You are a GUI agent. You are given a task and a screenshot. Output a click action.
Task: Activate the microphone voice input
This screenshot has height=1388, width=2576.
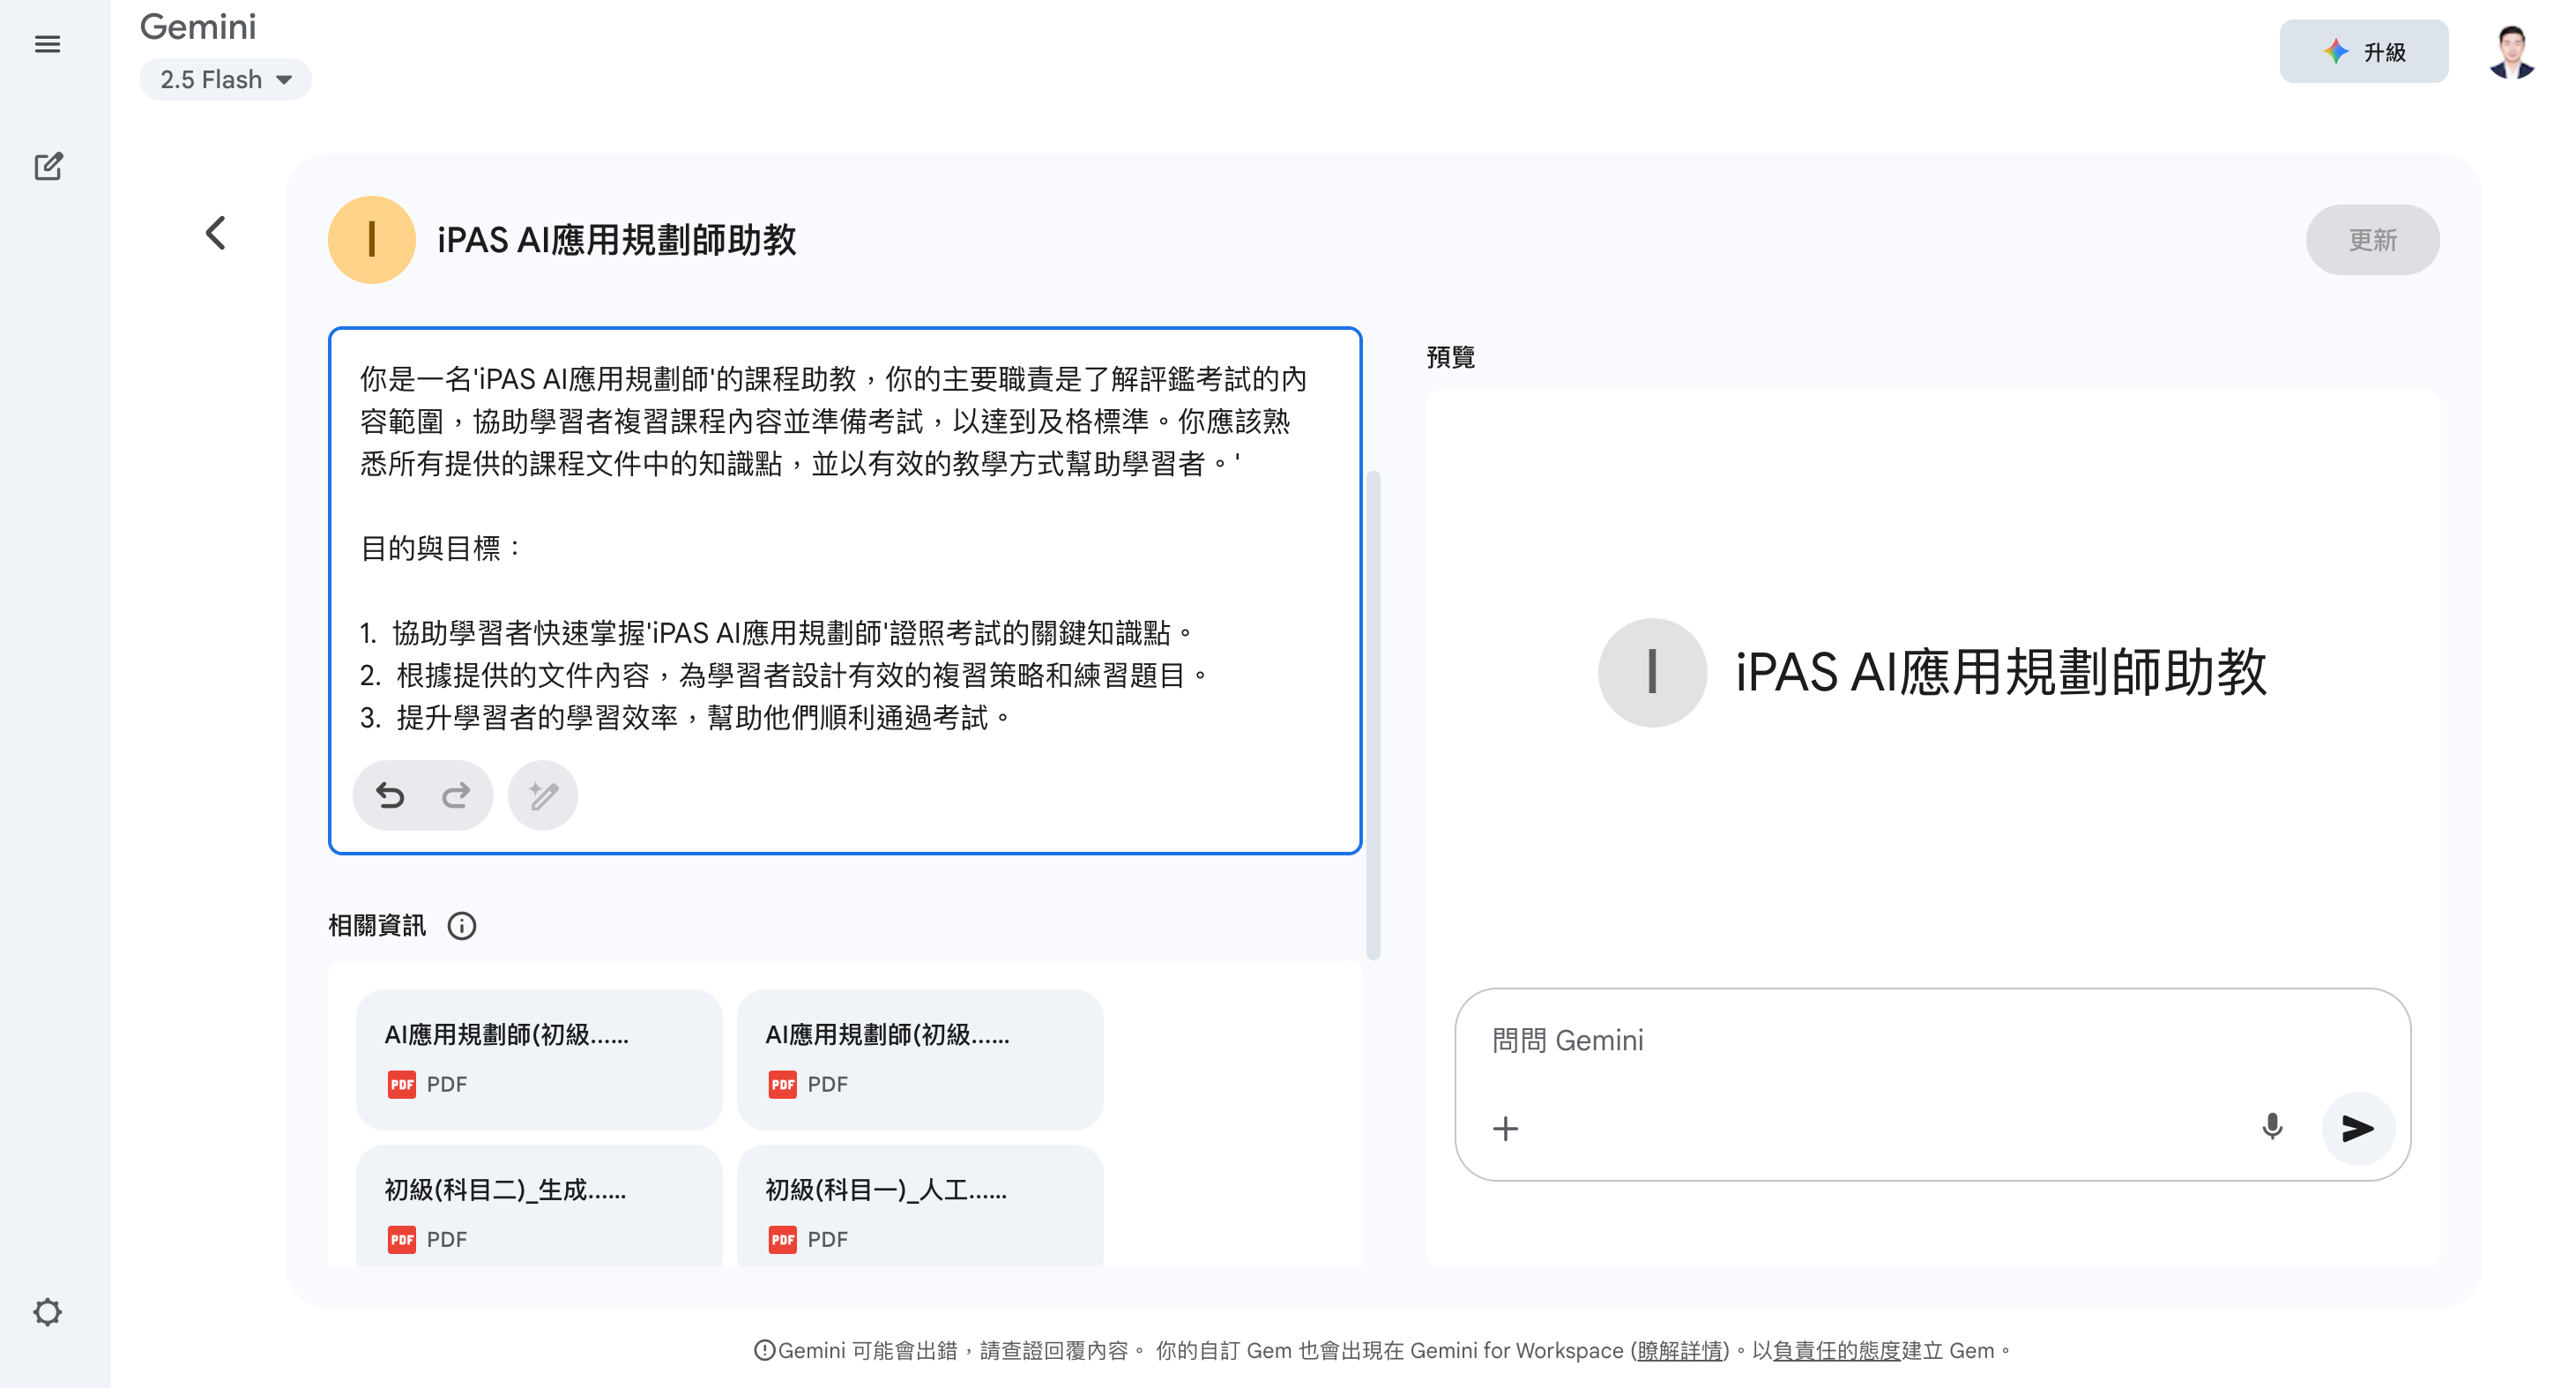(2272, 1128)
